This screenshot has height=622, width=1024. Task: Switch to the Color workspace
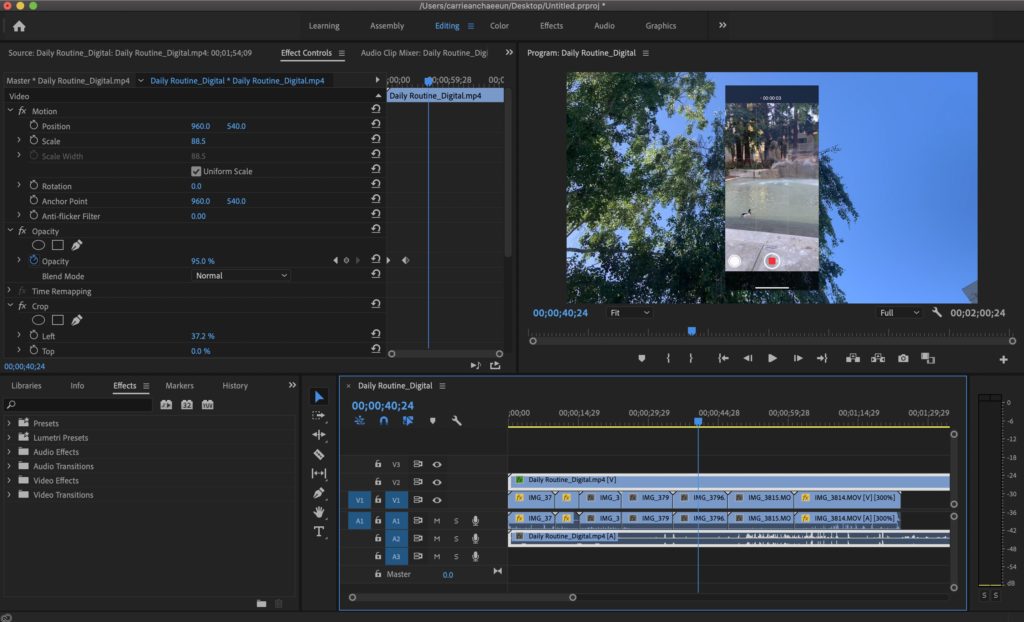pyautogui.click(x=500, y=26)
